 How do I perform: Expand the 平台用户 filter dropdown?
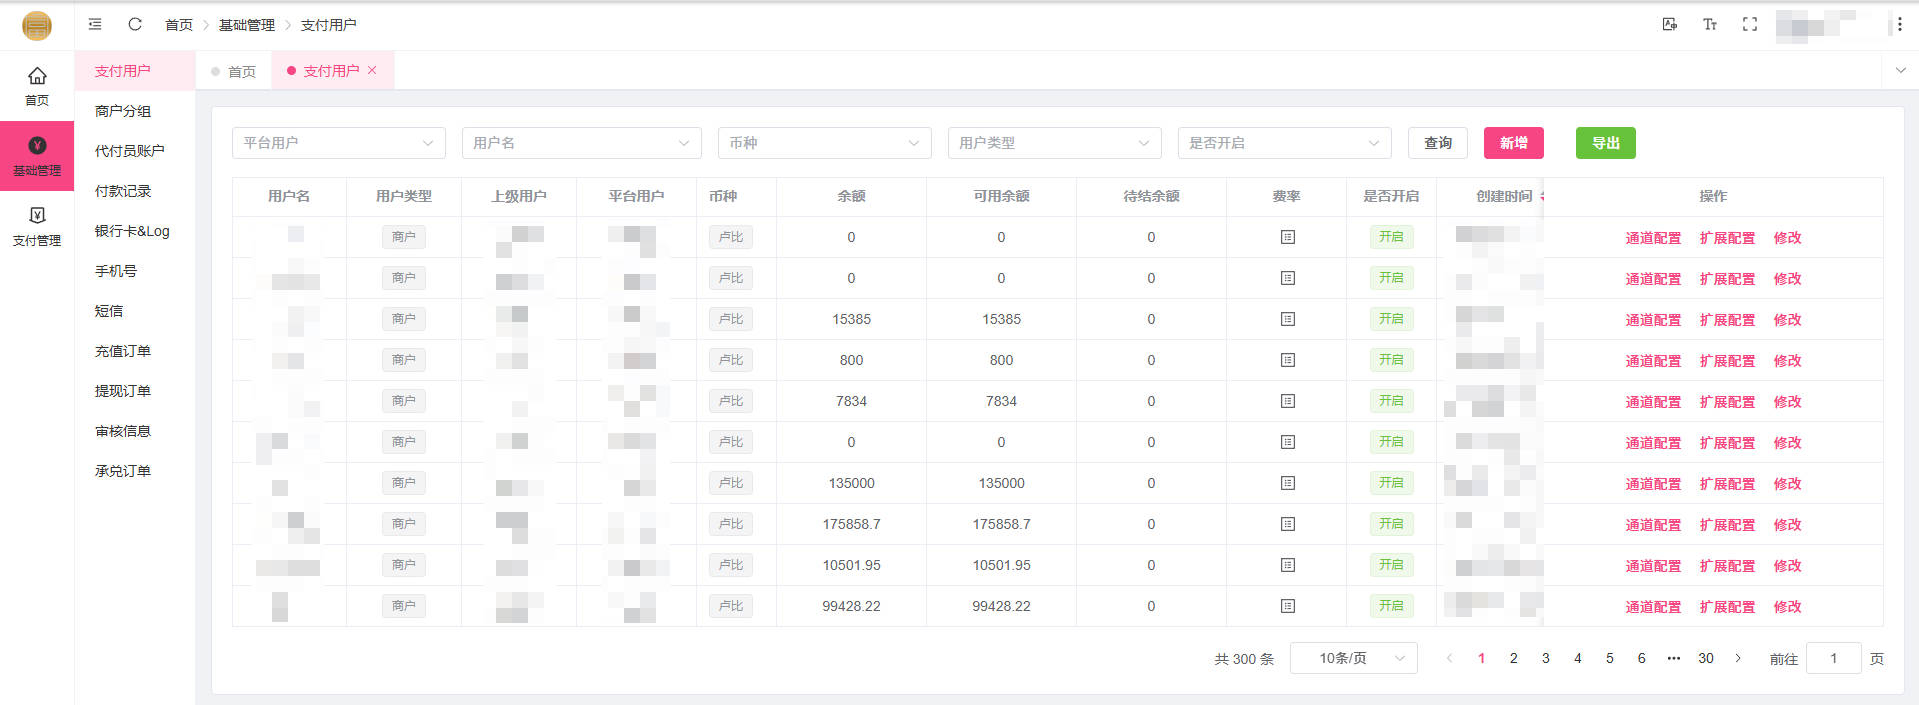point(338,143)
